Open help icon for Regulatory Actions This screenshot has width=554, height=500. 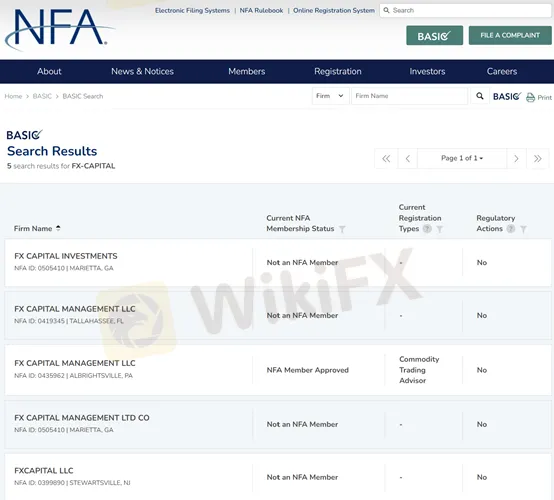click(x=511, y=229)
